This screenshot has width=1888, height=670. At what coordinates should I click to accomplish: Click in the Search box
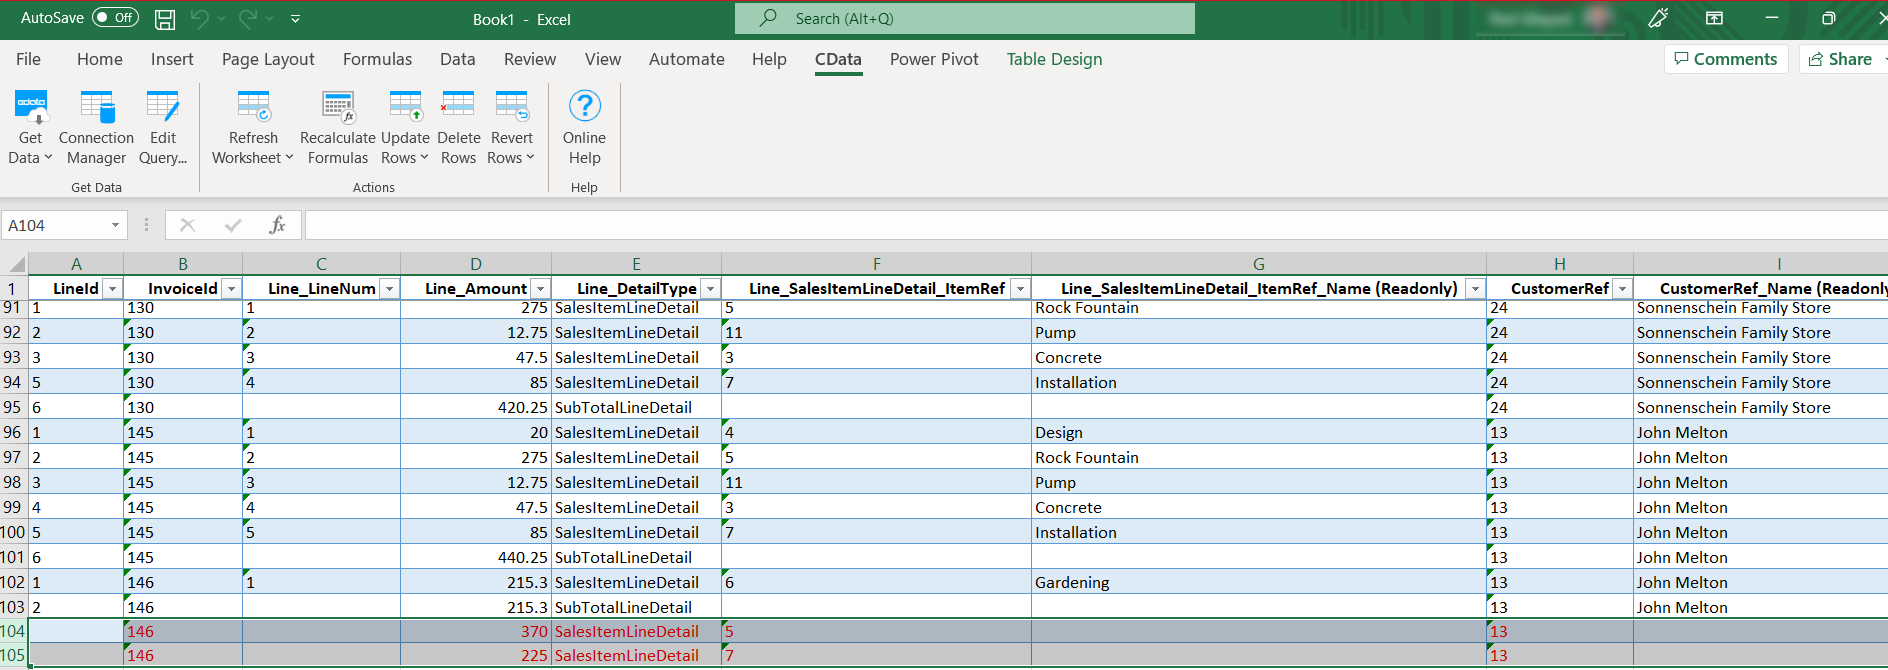(x=964, y=19)
